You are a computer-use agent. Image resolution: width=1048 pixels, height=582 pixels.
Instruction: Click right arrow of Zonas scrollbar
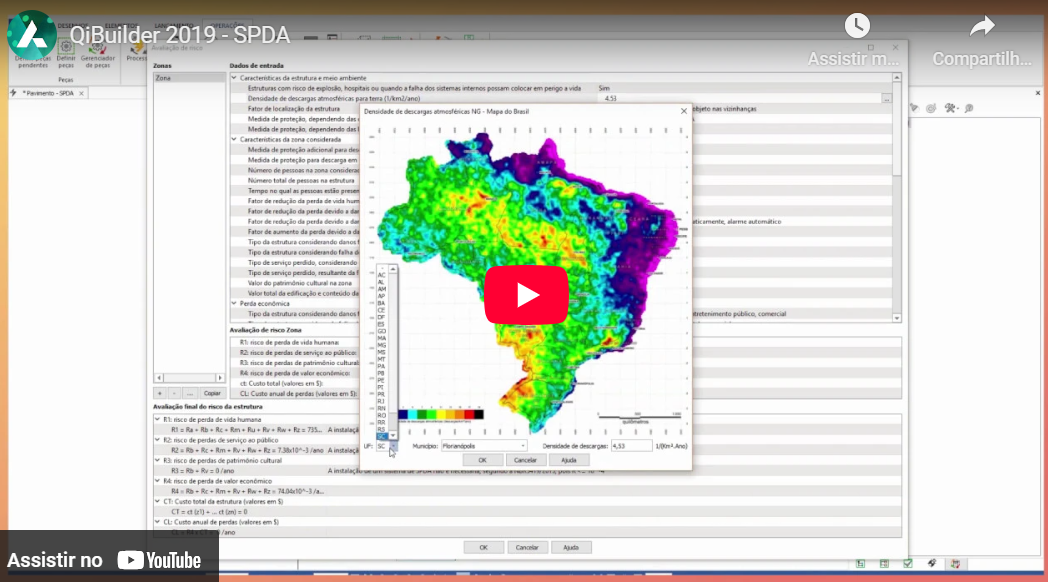click(220, 378)
